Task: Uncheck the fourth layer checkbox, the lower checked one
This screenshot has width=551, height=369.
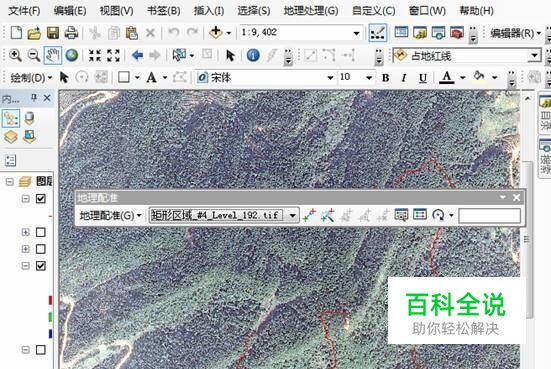Action: (x=41, y=266)
